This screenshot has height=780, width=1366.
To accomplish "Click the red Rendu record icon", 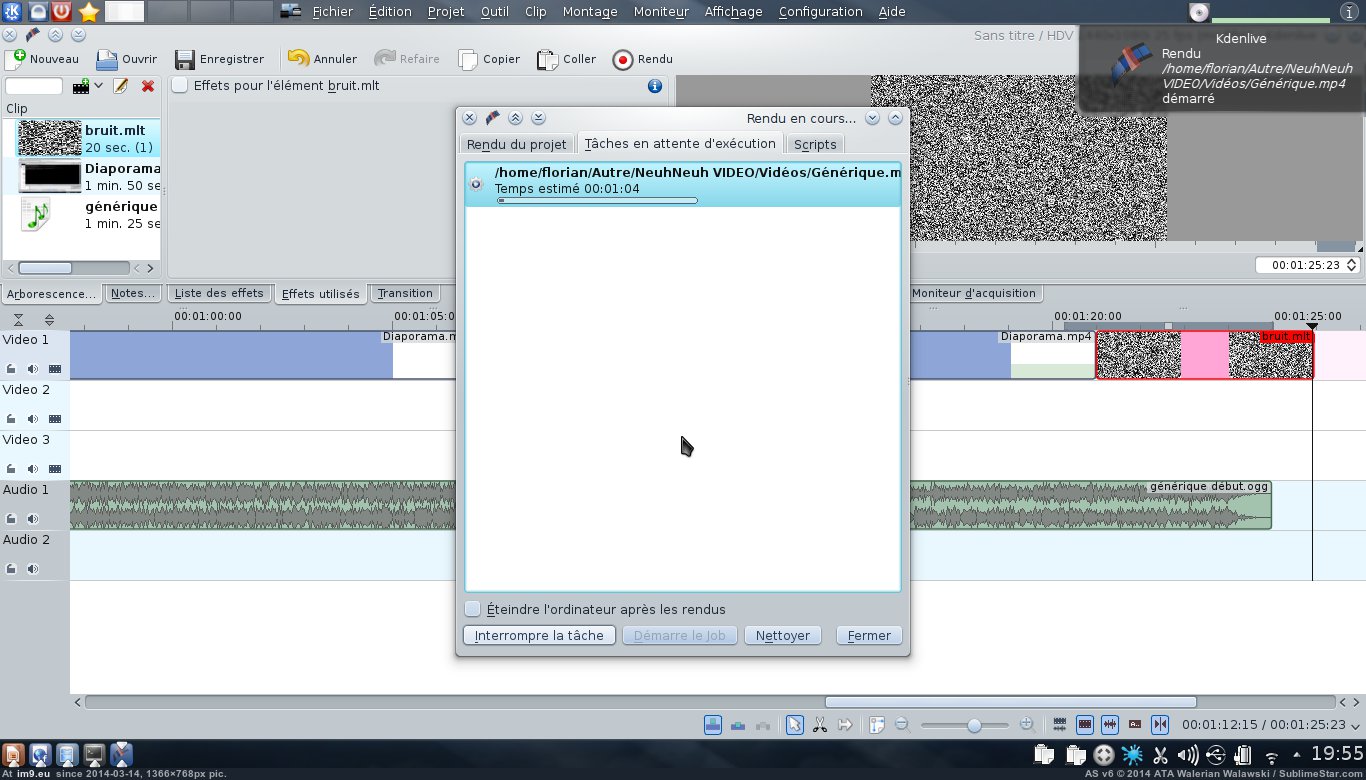I will [623, 59].
